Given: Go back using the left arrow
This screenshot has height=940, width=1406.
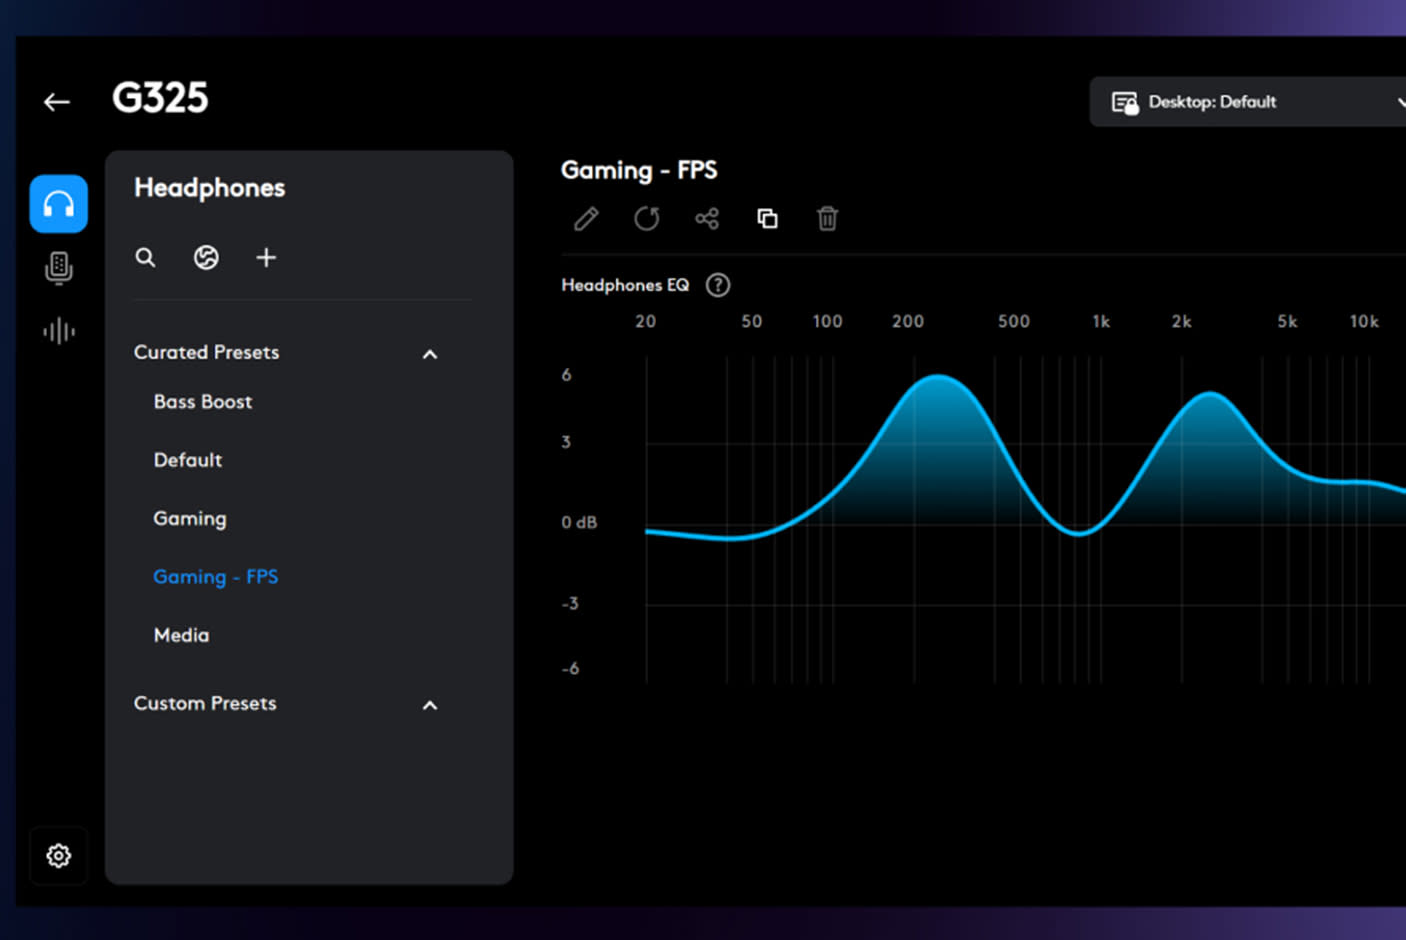Looking at the screenshot, I should coord(57,102).
